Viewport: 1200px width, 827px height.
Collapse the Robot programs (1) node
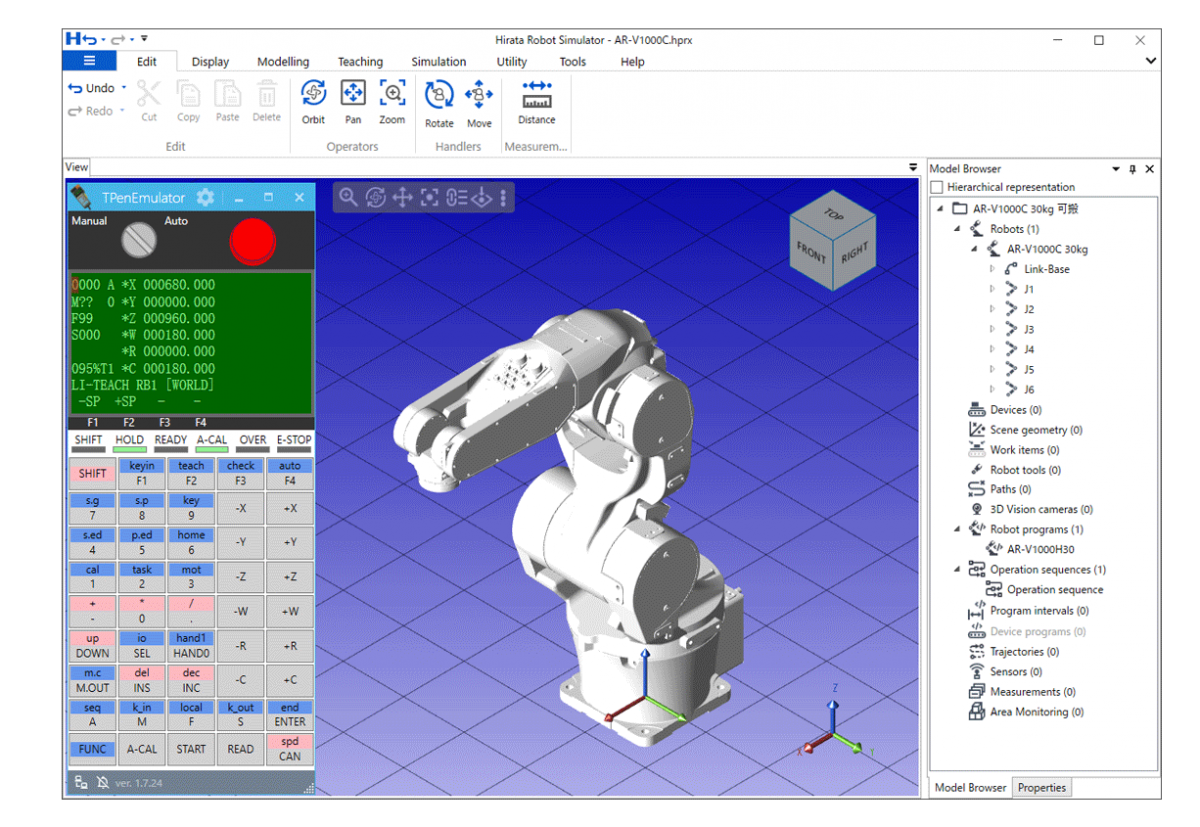[x=957, y=529]
